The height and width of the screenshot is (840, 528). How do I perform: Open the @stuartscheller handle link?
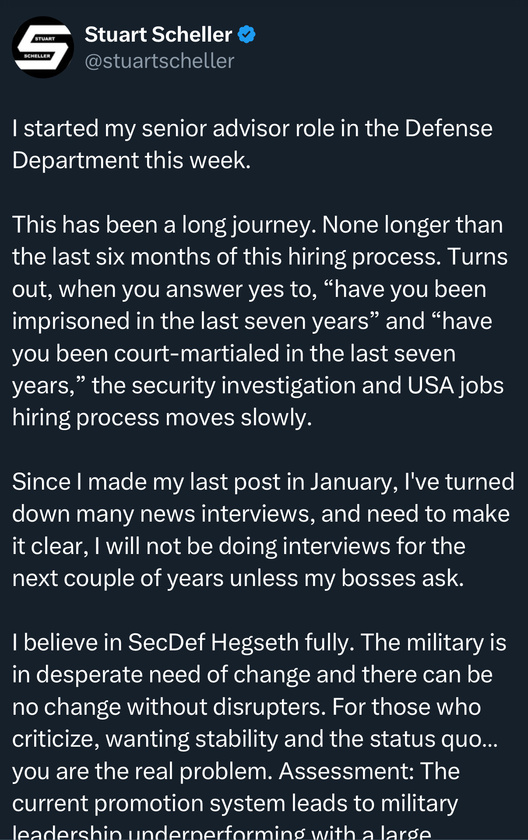click(160, 61)
